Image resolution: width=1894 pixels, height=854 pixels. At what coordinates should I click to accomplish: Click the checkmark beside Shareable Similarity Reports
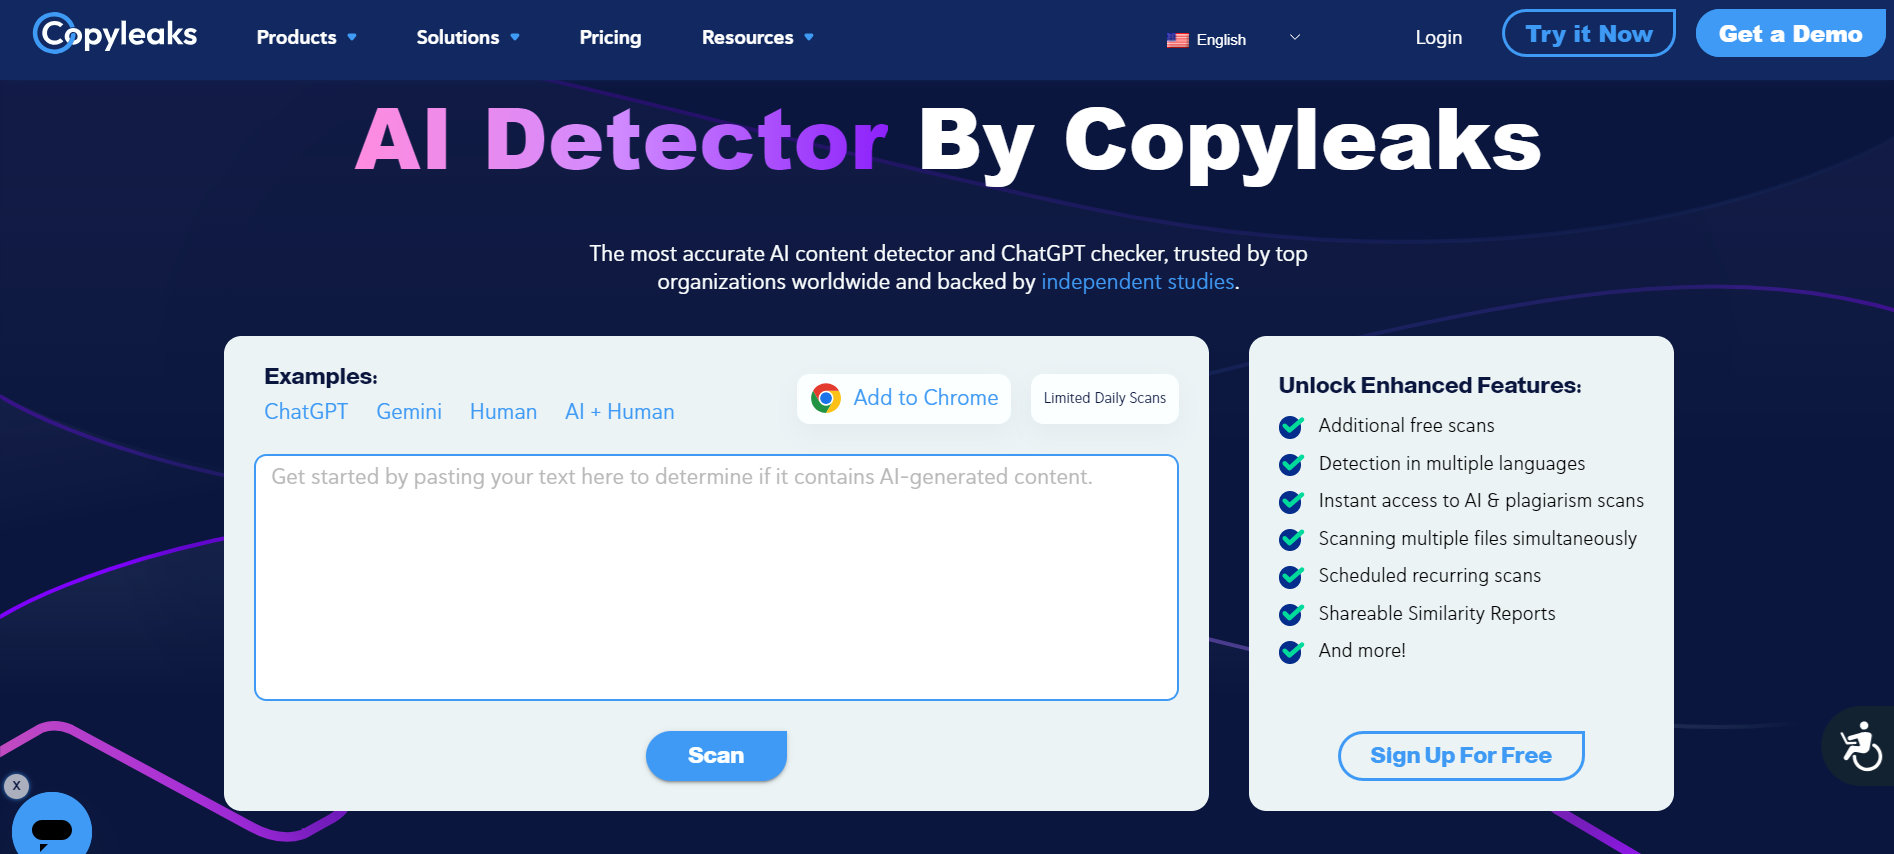point(1291,614)
